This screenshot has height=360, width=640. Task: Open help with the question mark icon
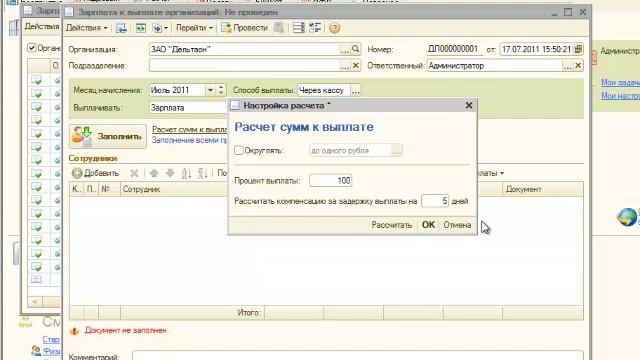pyautogui.click(x=334, y=28)
